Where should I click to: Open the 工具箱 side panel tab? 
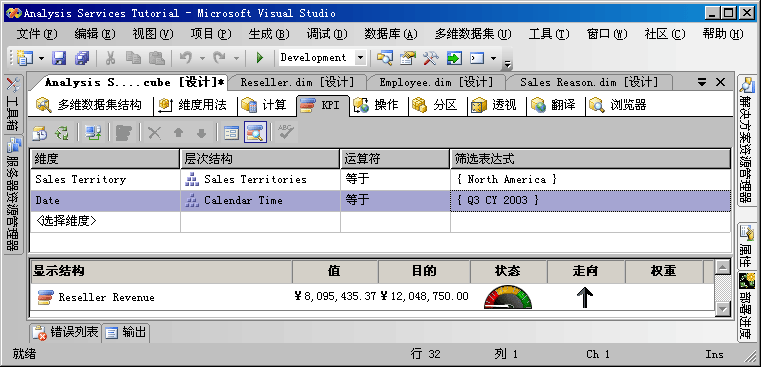click(x=13, y=105)
